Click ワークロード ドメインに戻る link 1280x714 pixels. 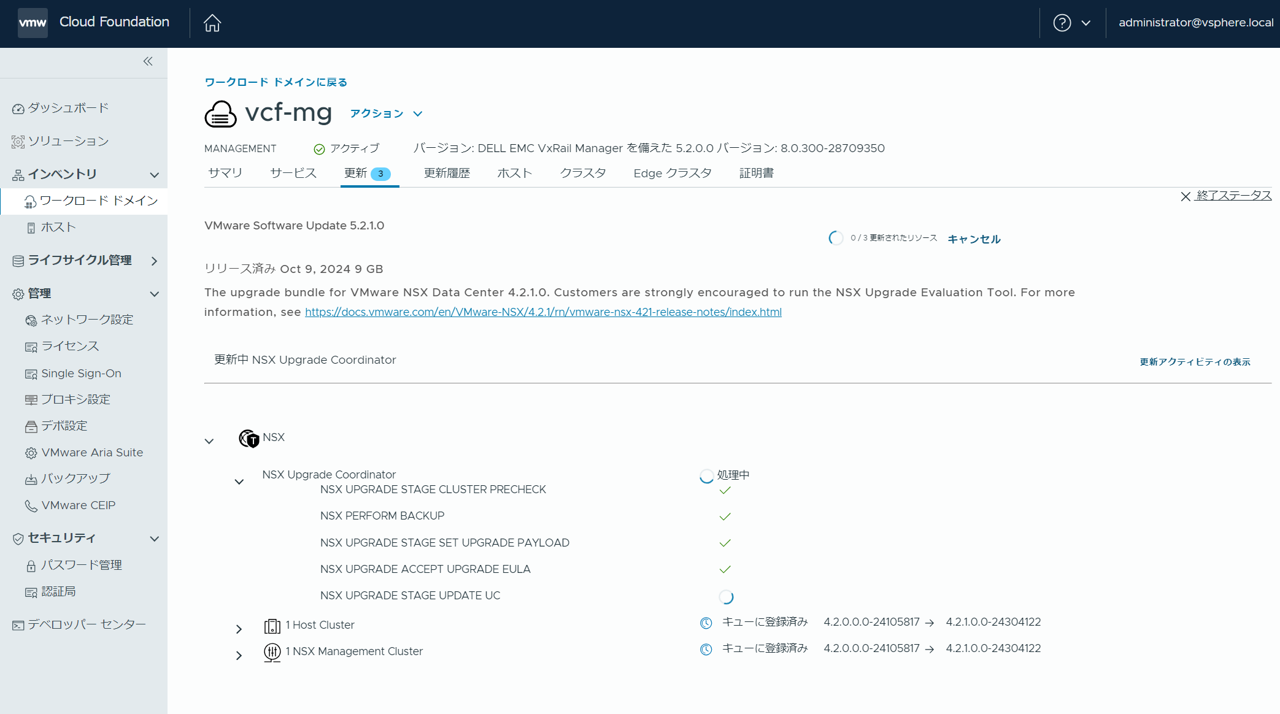(x=276, y=82)
